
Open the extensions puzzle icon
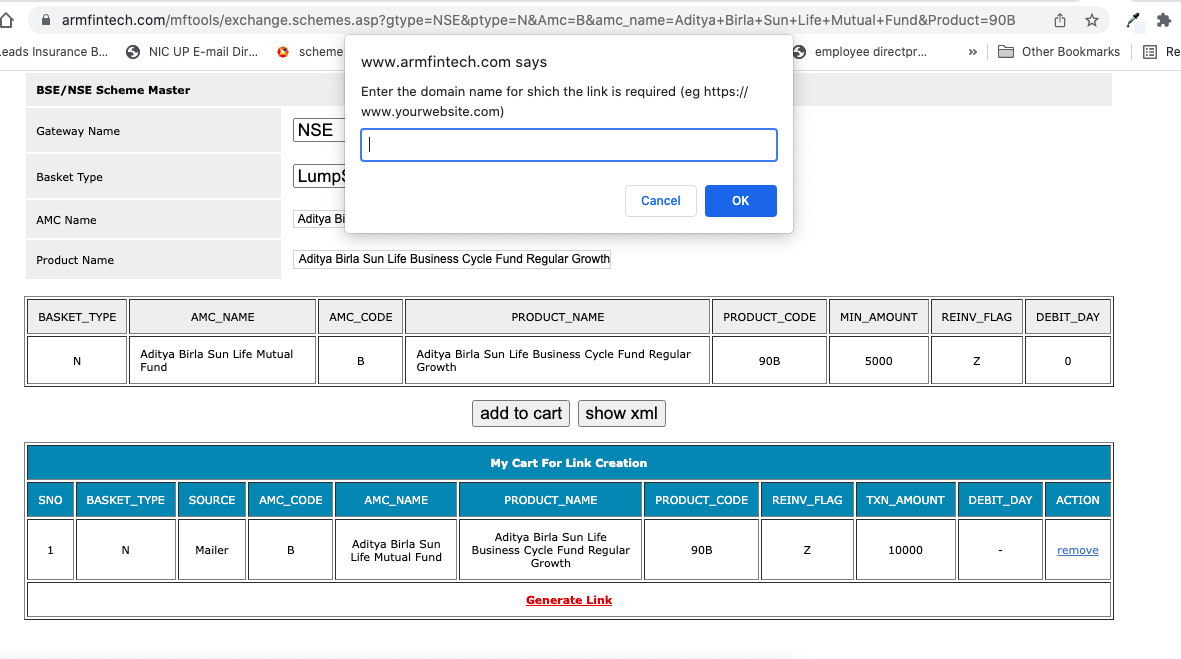point(1164,20)
